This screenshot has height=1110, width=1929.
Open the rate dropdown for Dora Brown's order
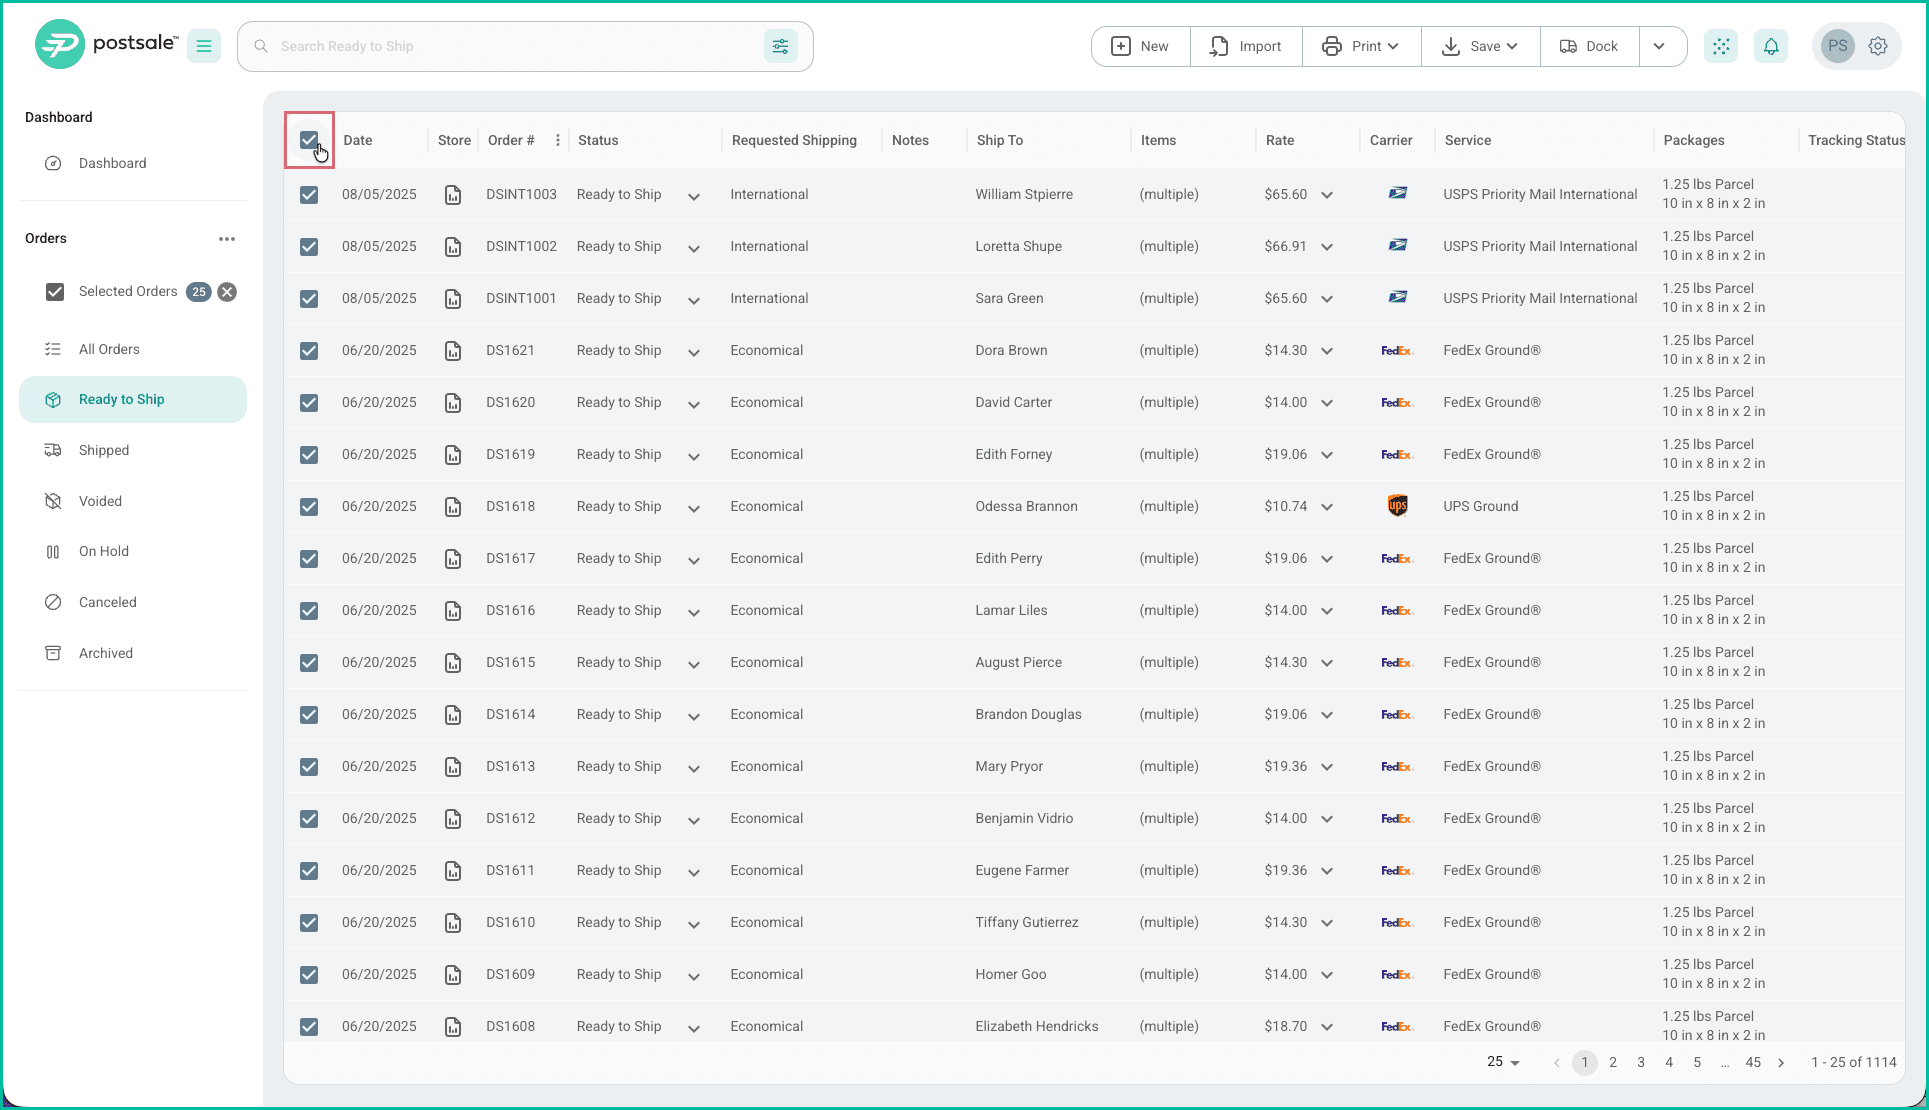pyautogui.click(x=1328, y=350)
